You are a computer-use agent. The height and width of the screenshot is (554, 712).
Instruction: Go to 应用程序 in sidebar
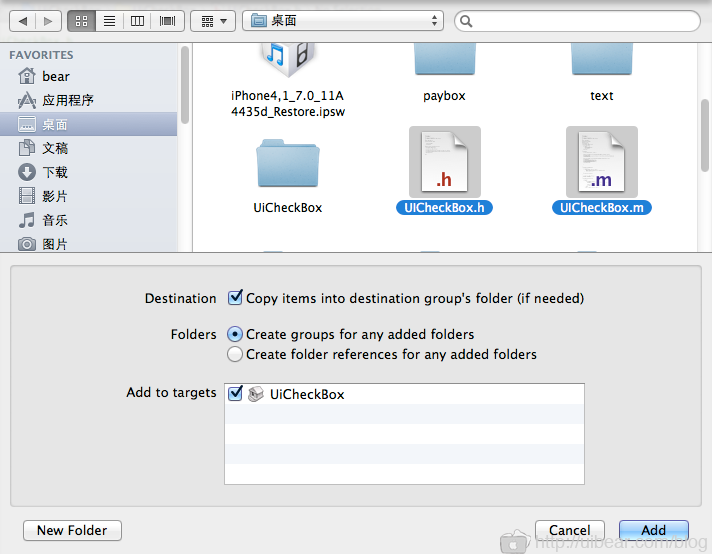[x=67, y=100]
